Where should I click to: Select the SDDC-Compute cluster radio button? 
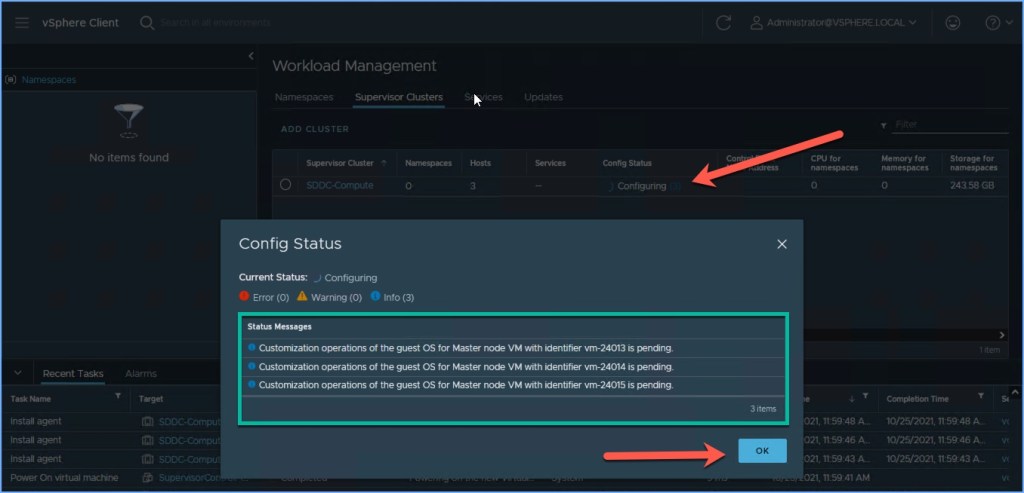pyautogui.click(x=286, y=185)
